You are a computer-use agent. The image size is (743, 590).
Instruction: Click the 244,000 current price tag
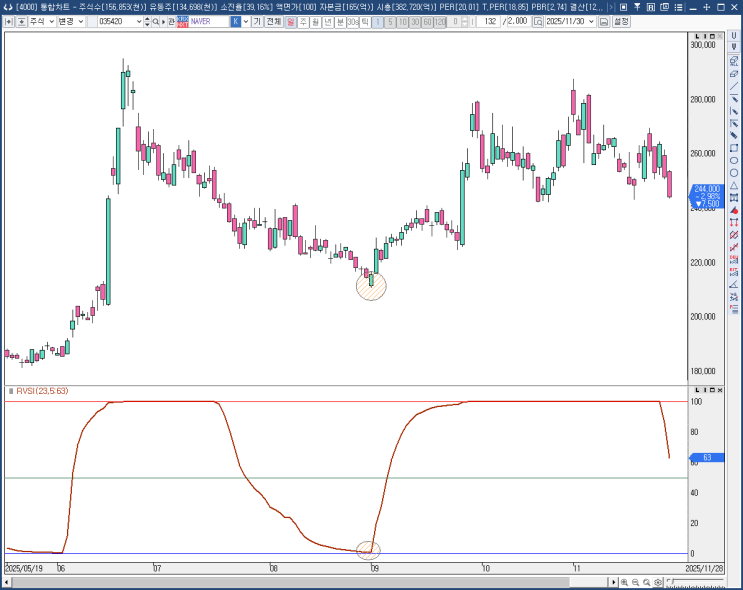point(707,196)
